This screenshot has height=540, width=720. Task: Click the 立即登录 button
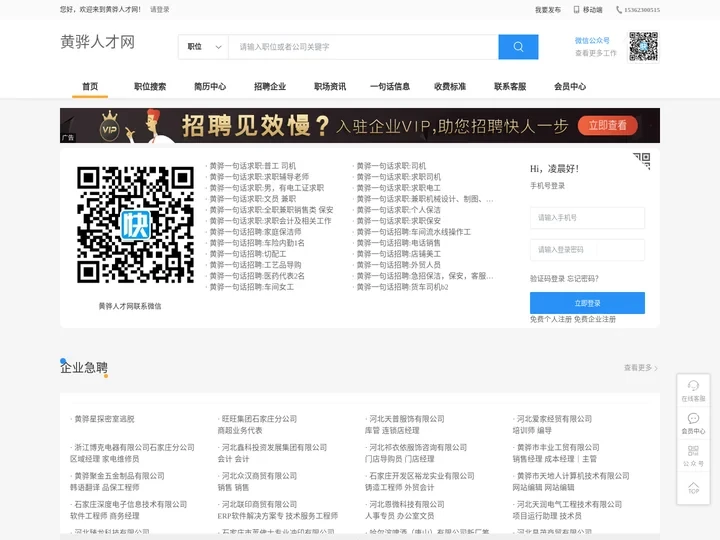(x=587, y=303)
